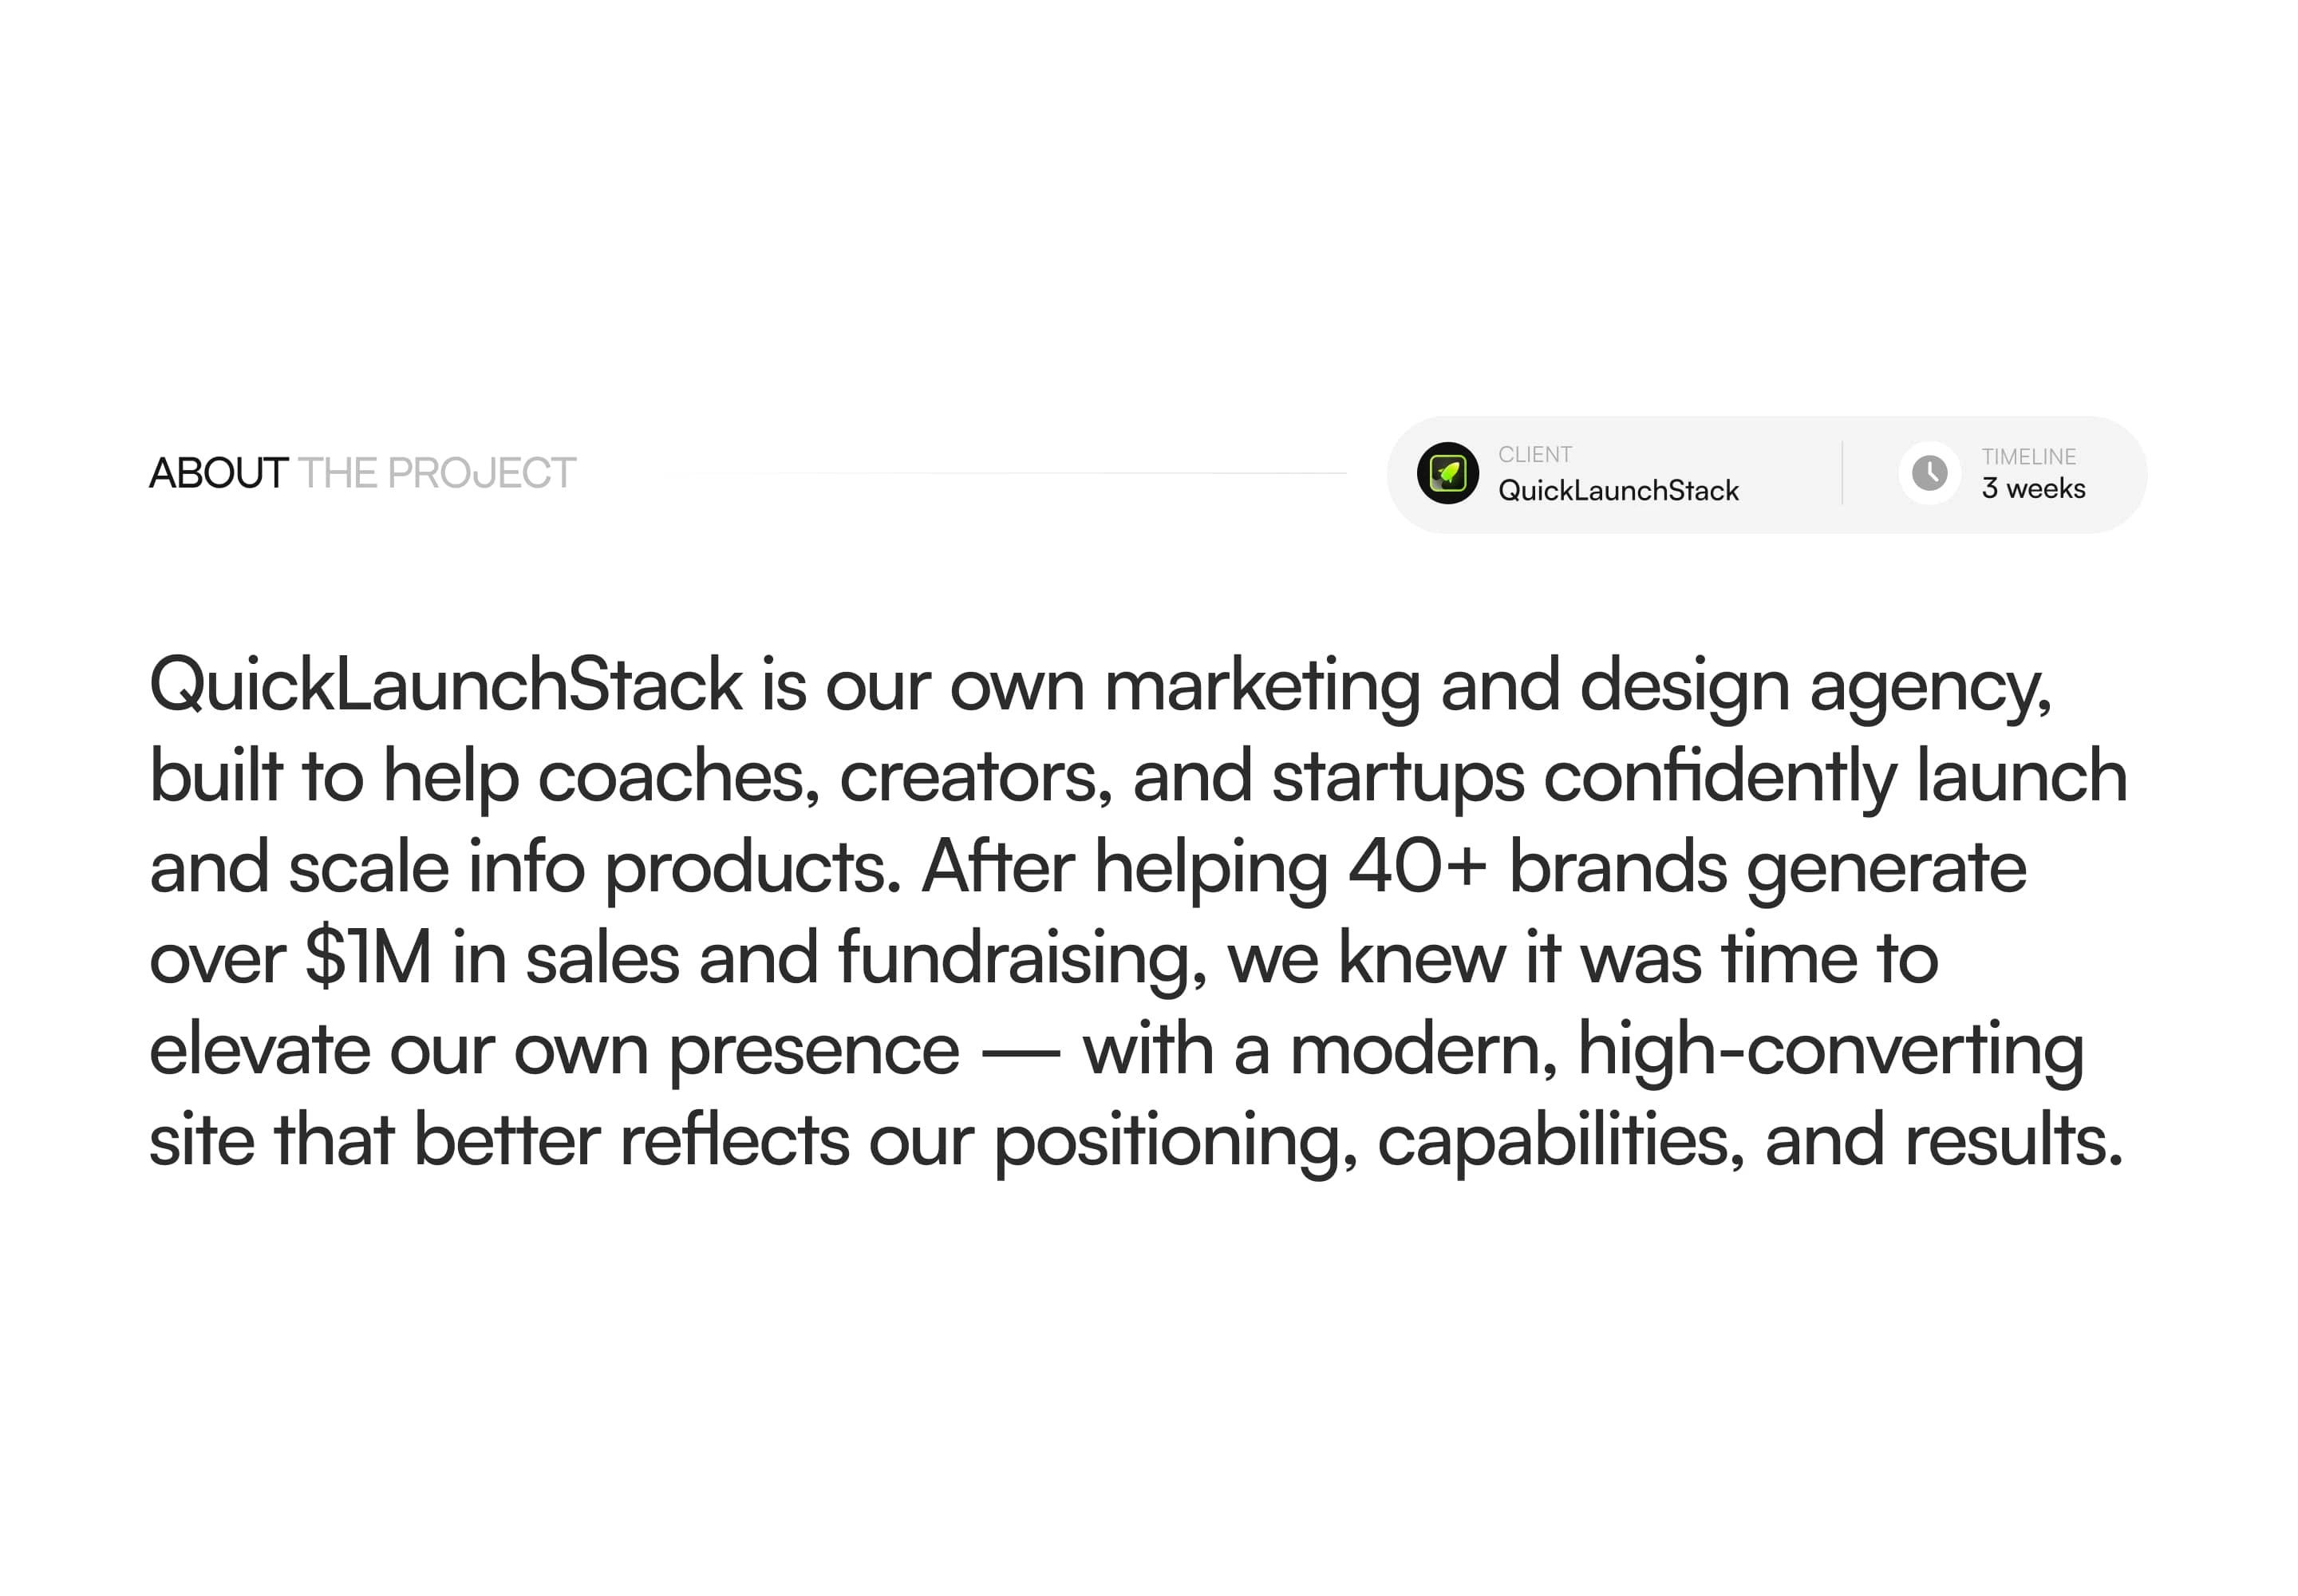Click the QuickLaunchStack client name
Screen dimensions: 2298x1596
pyautogui.click(x=1618, y=490)
